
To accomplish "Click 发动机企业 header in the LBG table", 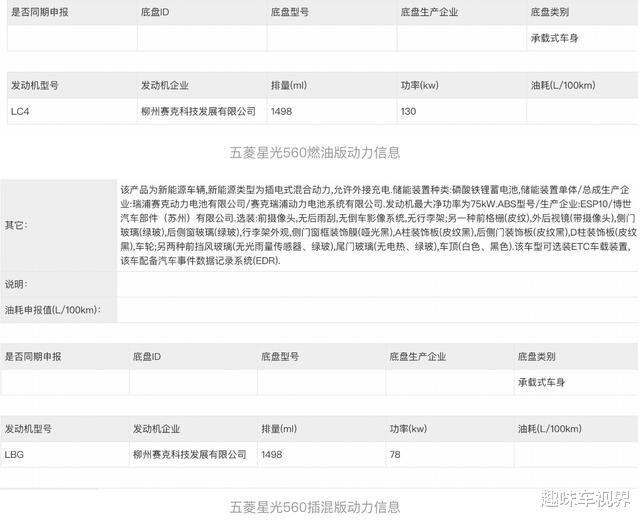I will click(x=156, y=429).
